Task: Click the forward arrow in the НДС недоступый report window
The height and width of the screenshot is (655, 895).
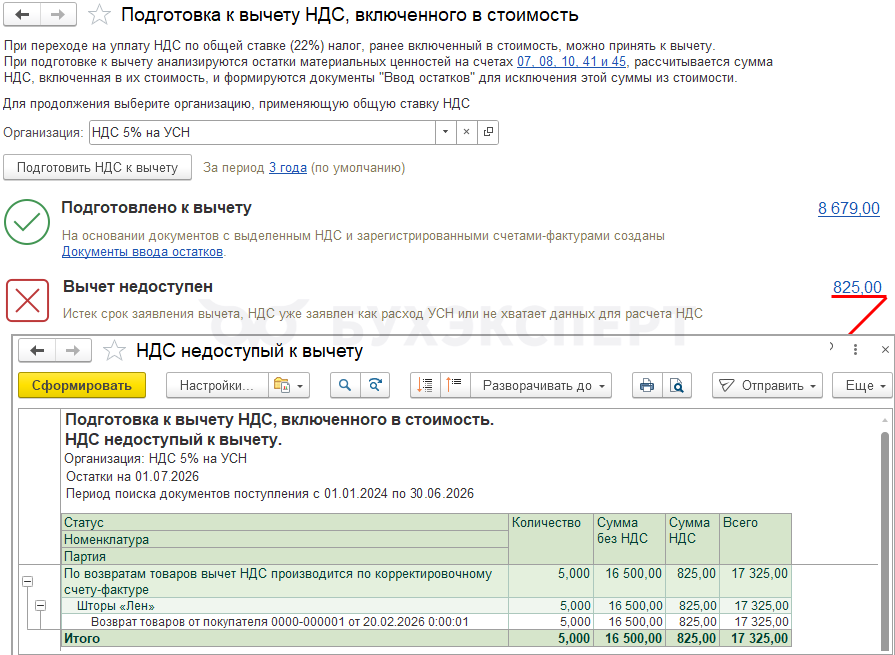Action: 73,350
